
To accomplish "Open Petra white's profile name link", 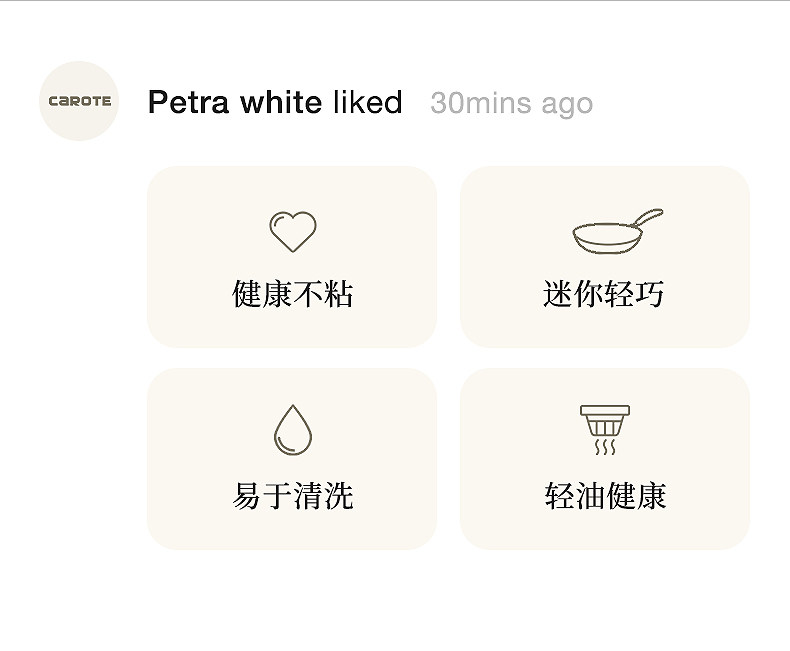I will [x=235, y=102].
